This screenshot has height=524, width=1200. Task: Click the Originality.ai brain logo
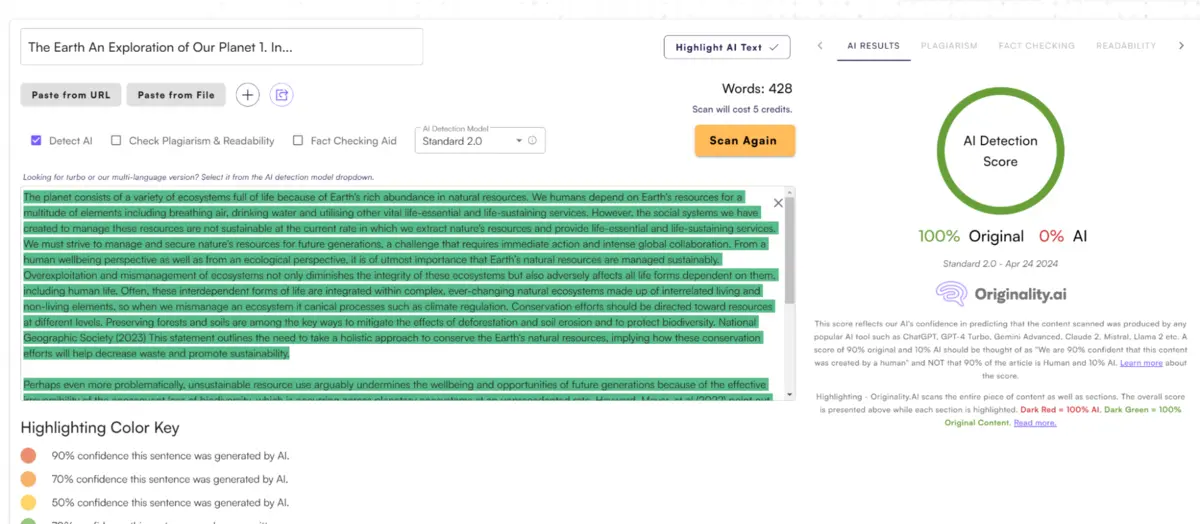(951, 293)
